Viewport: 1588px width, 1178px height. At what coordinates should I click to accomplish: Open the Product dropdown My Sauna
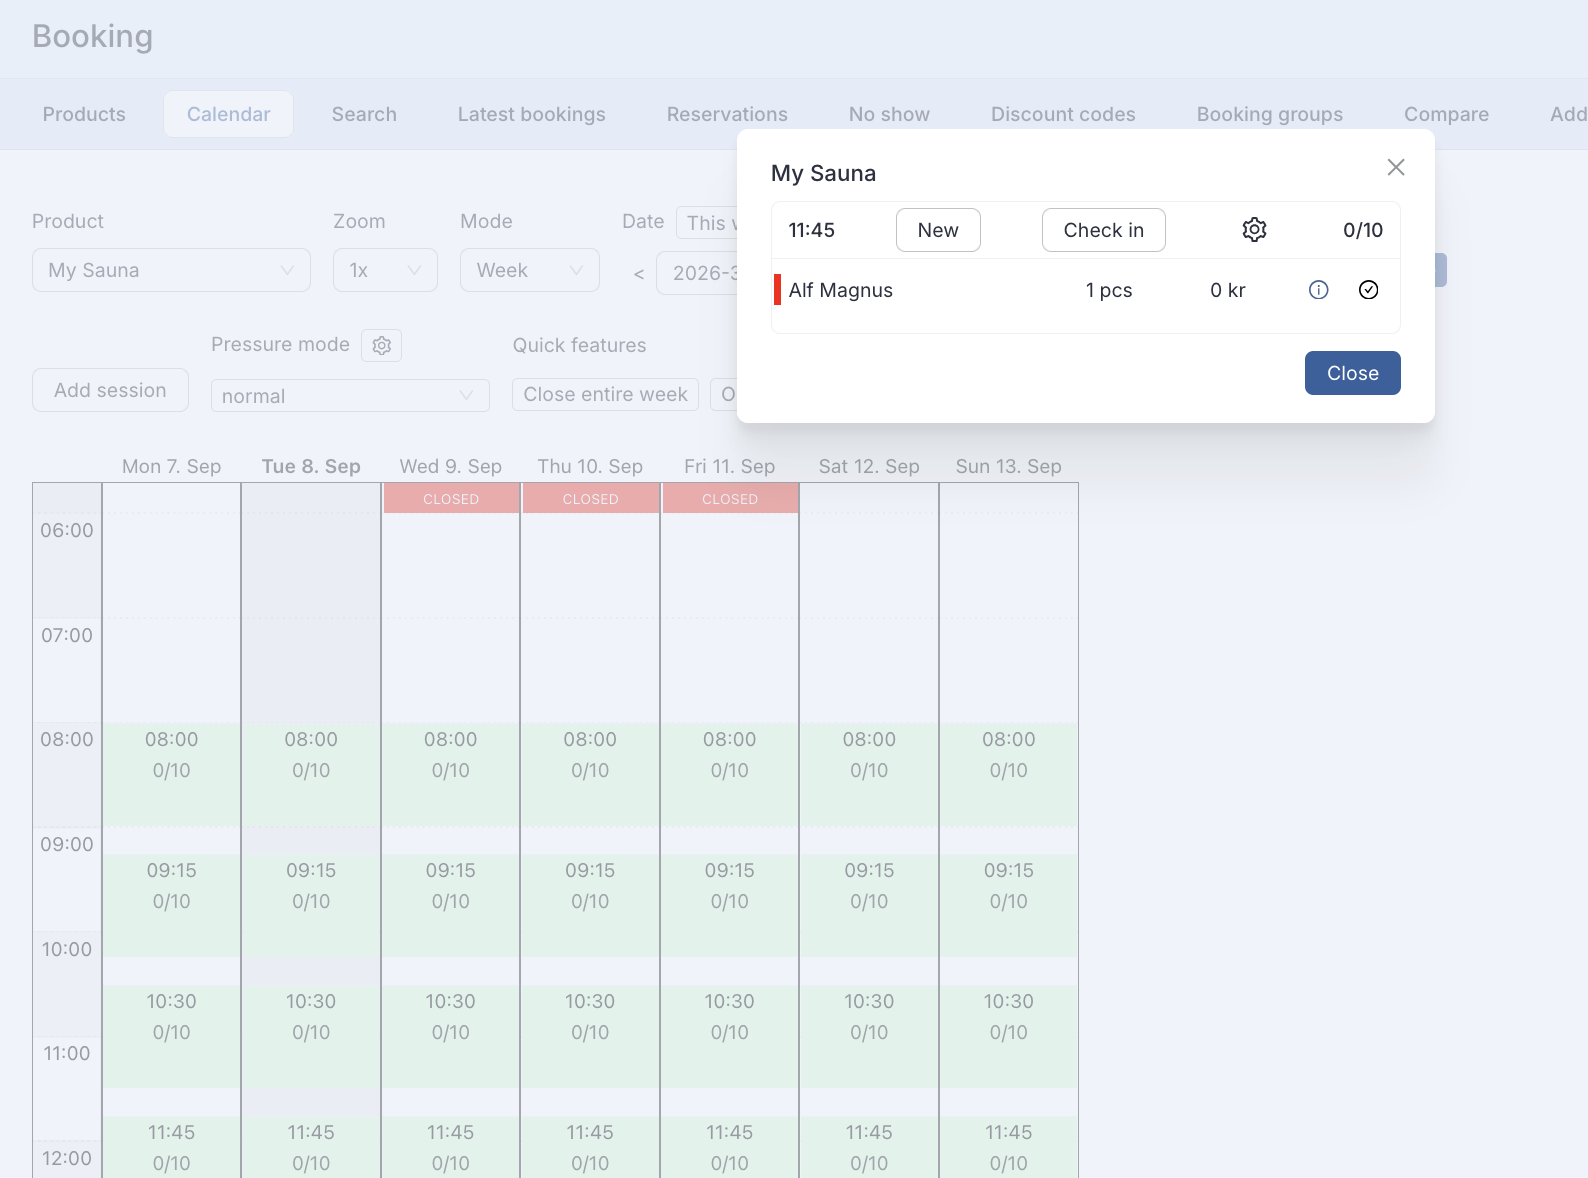171,270
